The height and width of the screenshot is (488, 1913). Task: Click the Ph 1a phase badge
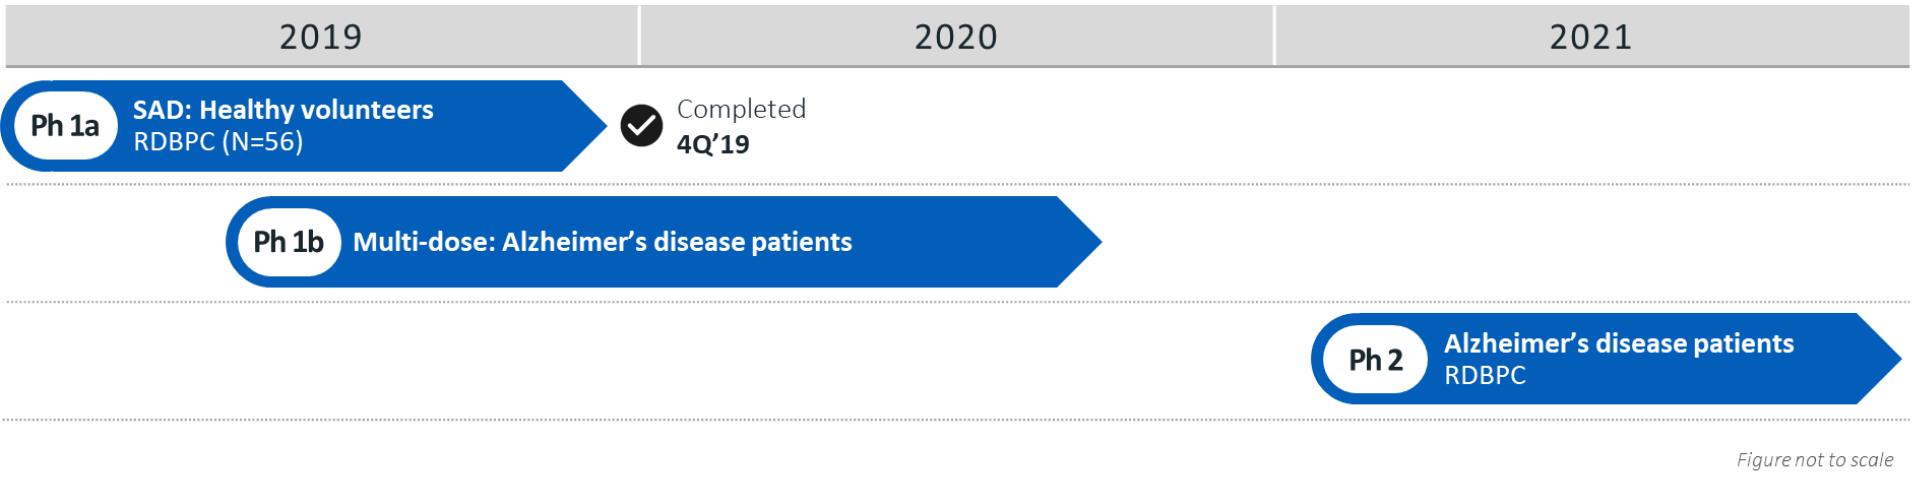(65, 126)
